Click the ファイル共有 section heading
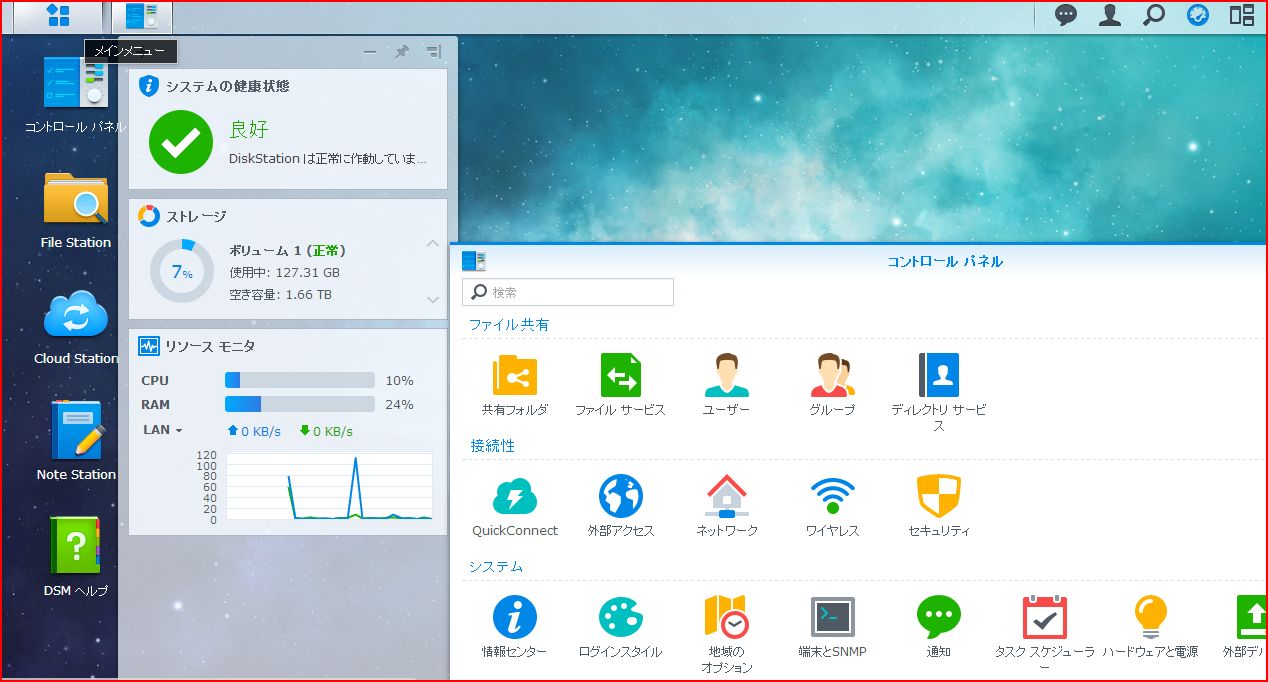This screenshot has height=682, width=1268. pos(509,325)
